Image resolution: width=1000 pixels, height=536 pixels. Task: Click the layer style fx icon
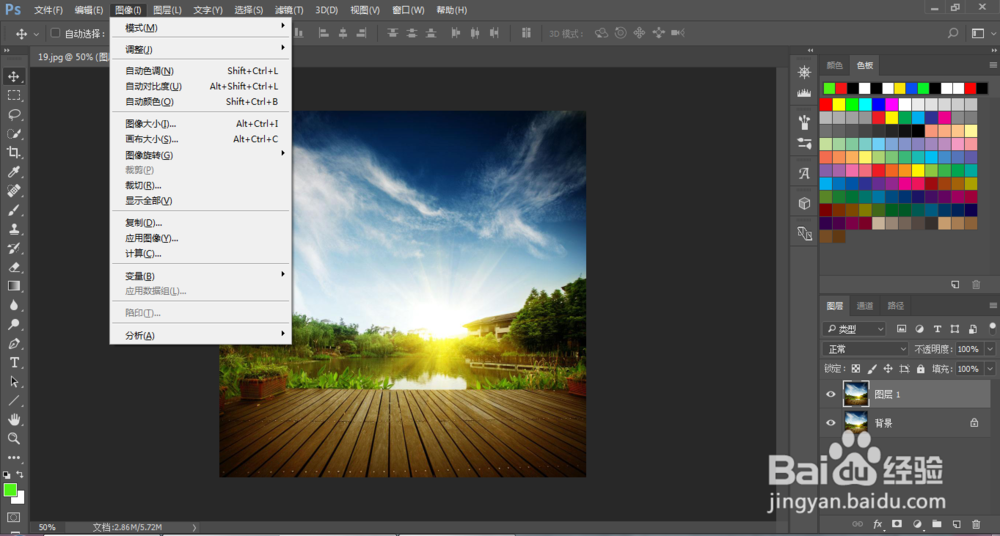tap(878, 524)
